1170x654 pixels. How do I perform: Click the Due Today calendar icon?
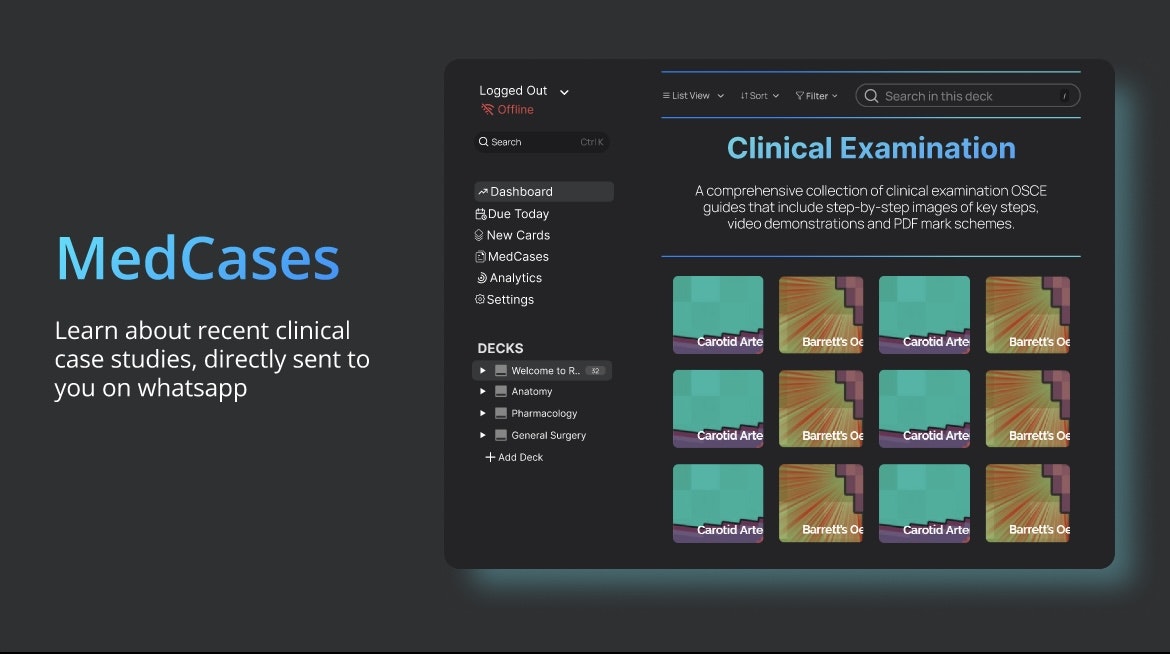(x=481, y=214)
